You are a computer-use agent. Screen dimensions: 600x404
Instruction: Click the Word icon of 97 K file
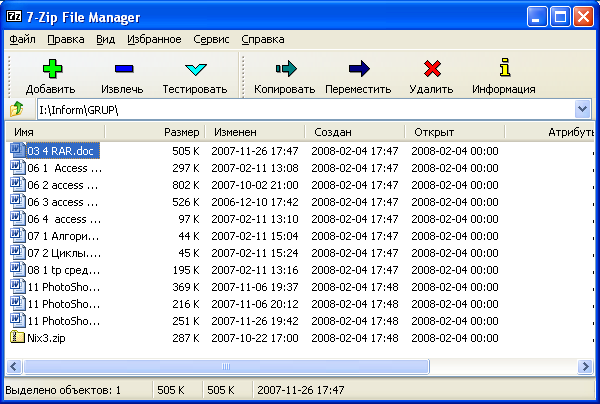click(x=18, y=218)
